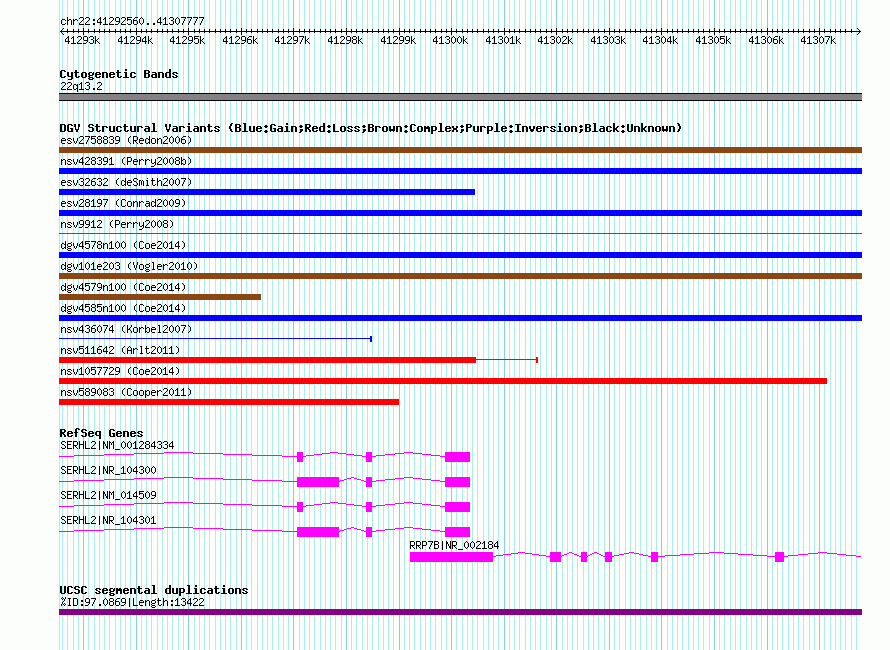Click the 41307k ruler tick label

point(818,40)
